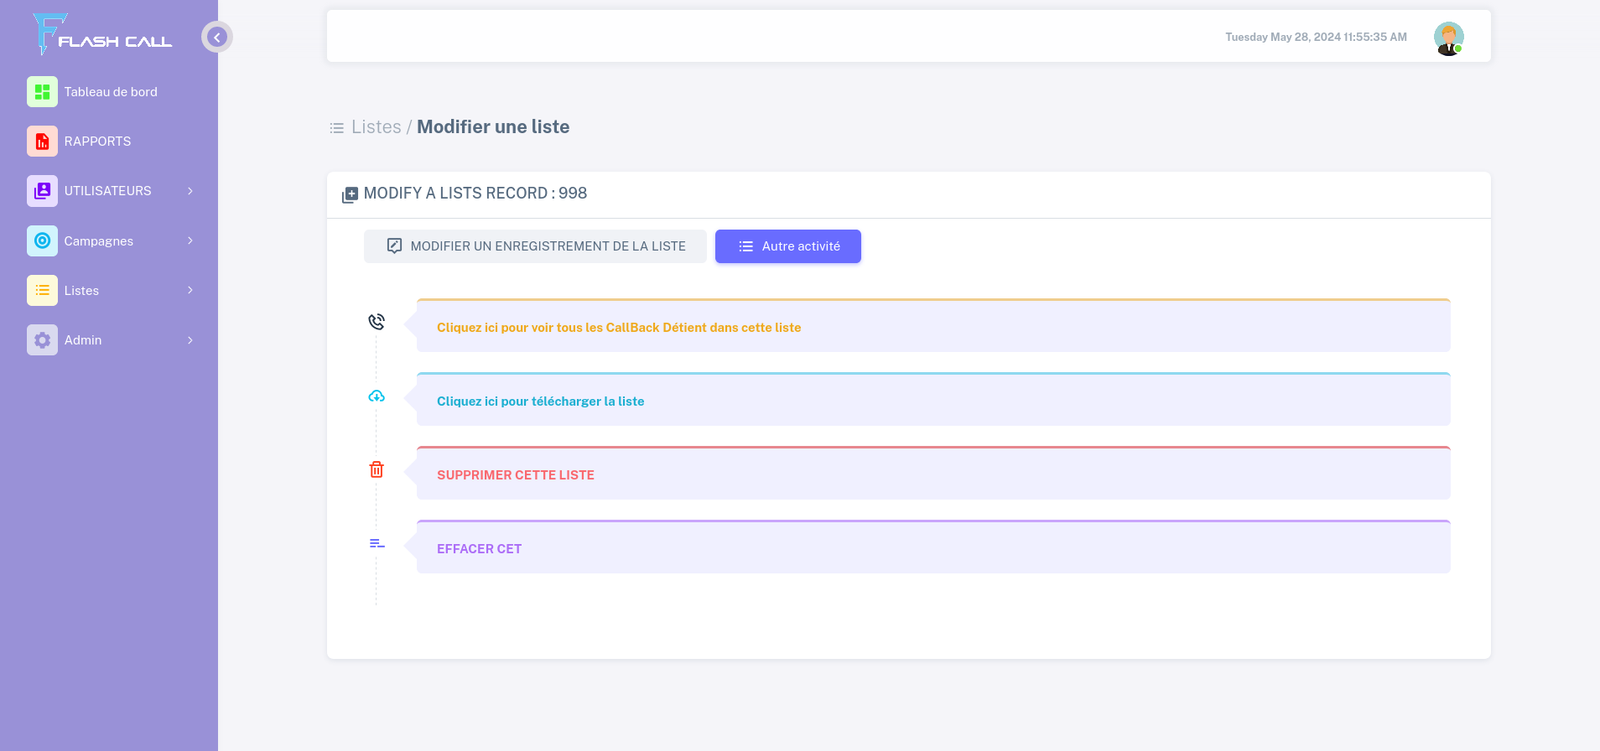Expand the Campagnes submenu chevron

(190, 241)
